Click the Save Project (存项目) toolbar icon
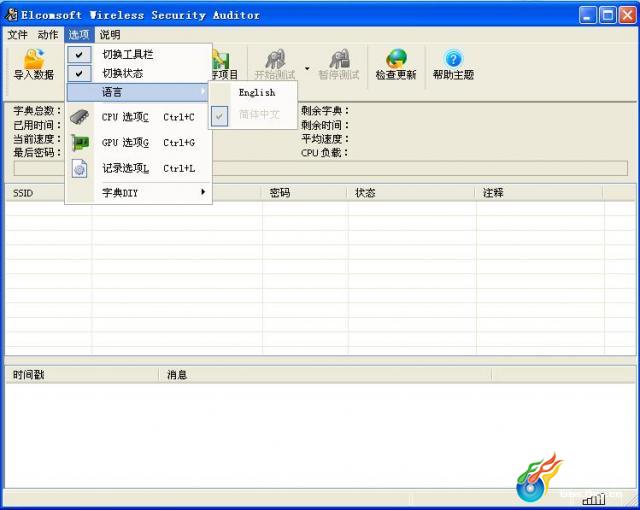 point(222,60)
